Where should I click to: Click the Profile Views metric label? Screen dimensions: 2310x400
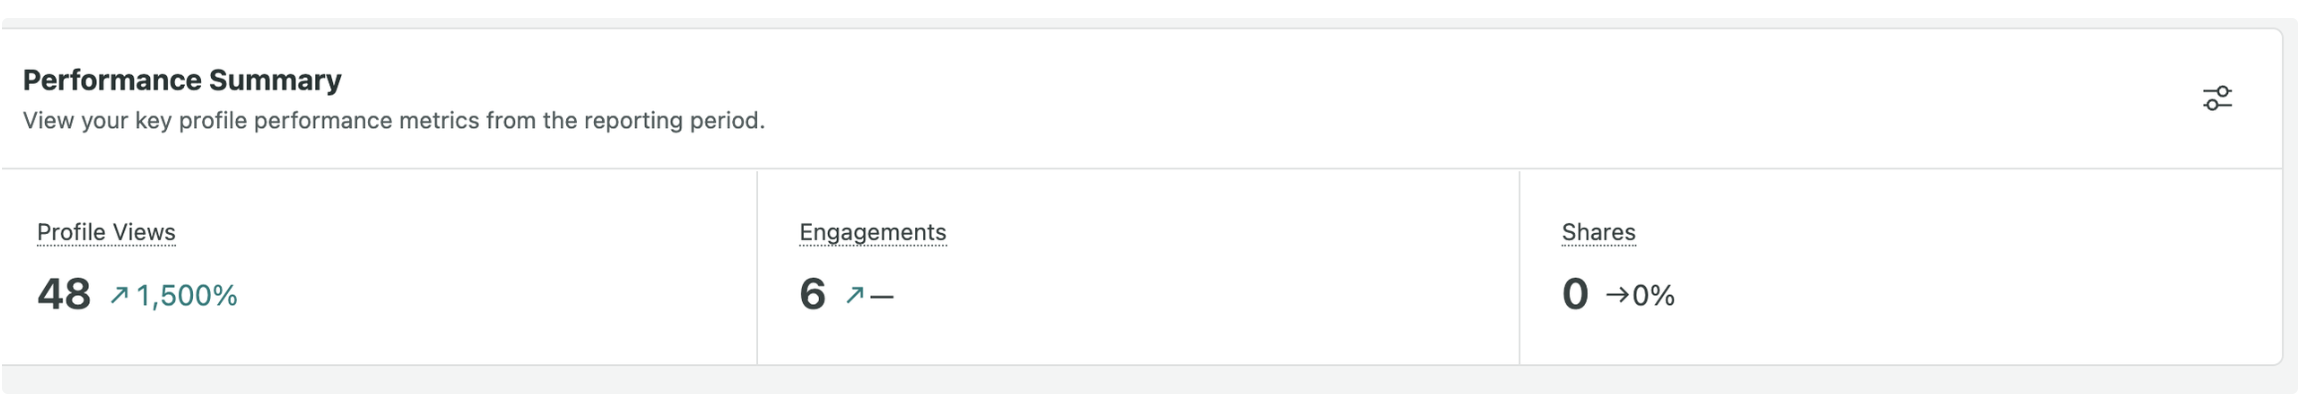pos(106,232)
